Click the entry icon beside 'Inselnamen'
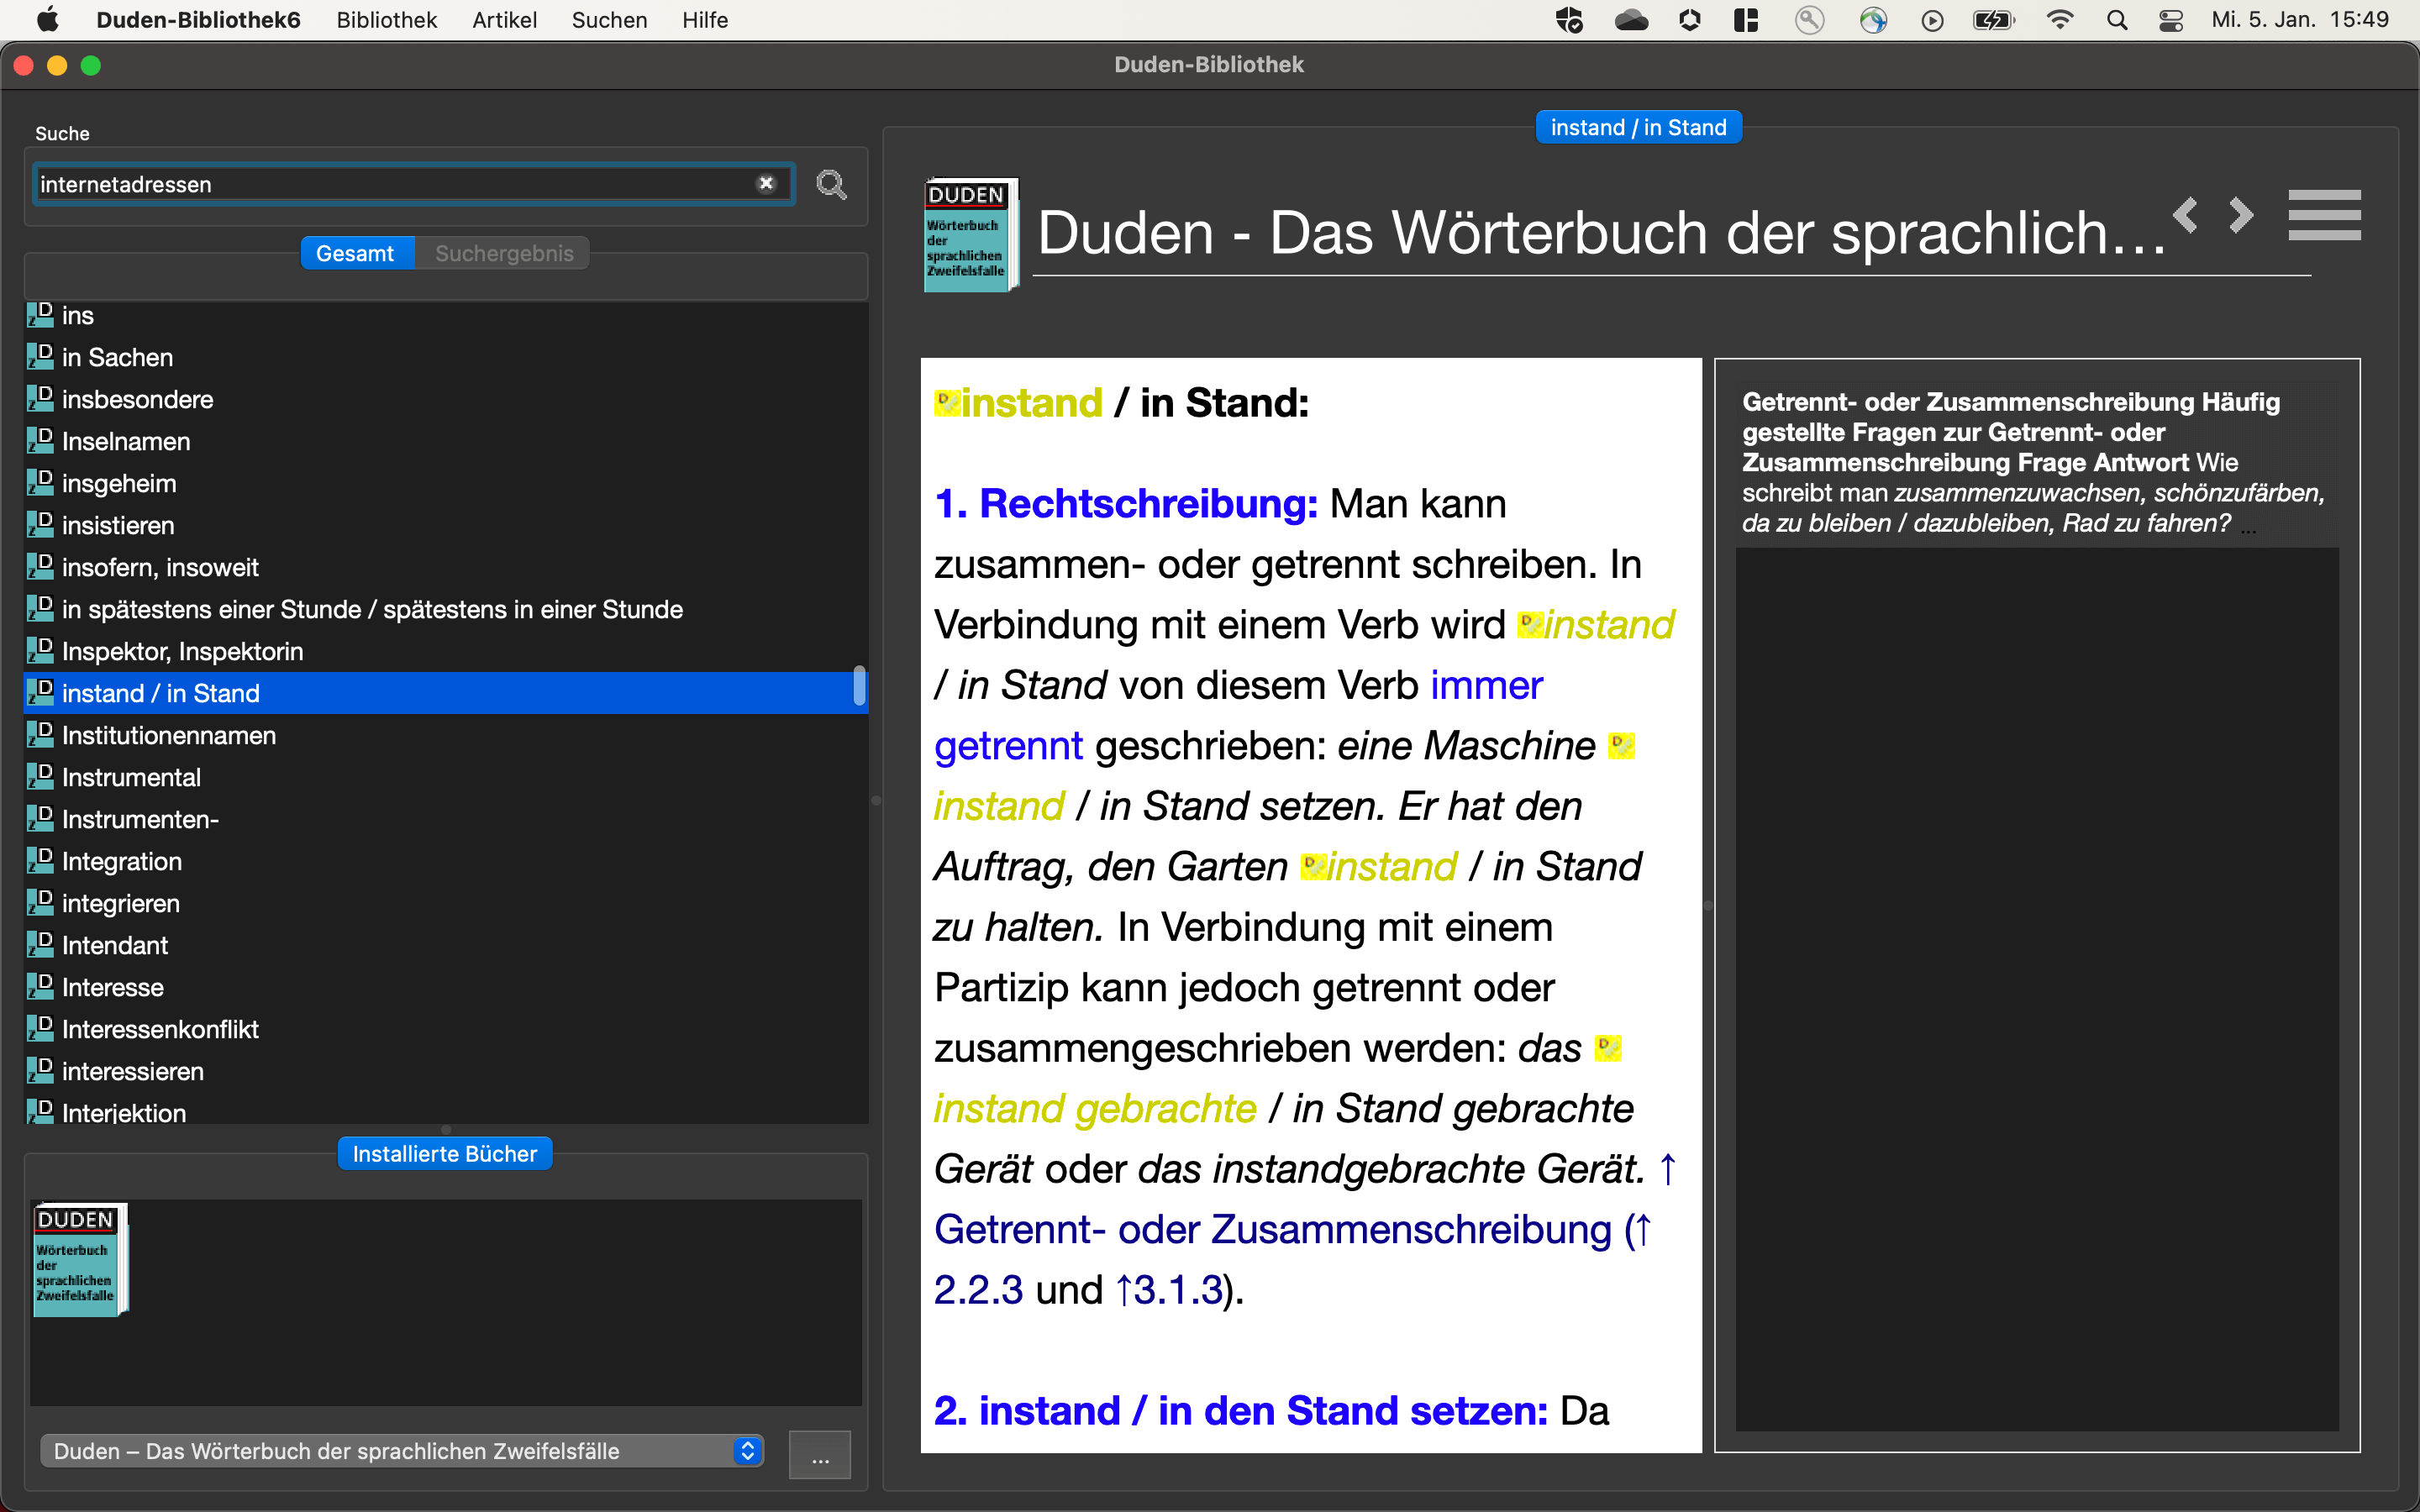This screenshot has width=2420, height=1512. tap(40, 440)
